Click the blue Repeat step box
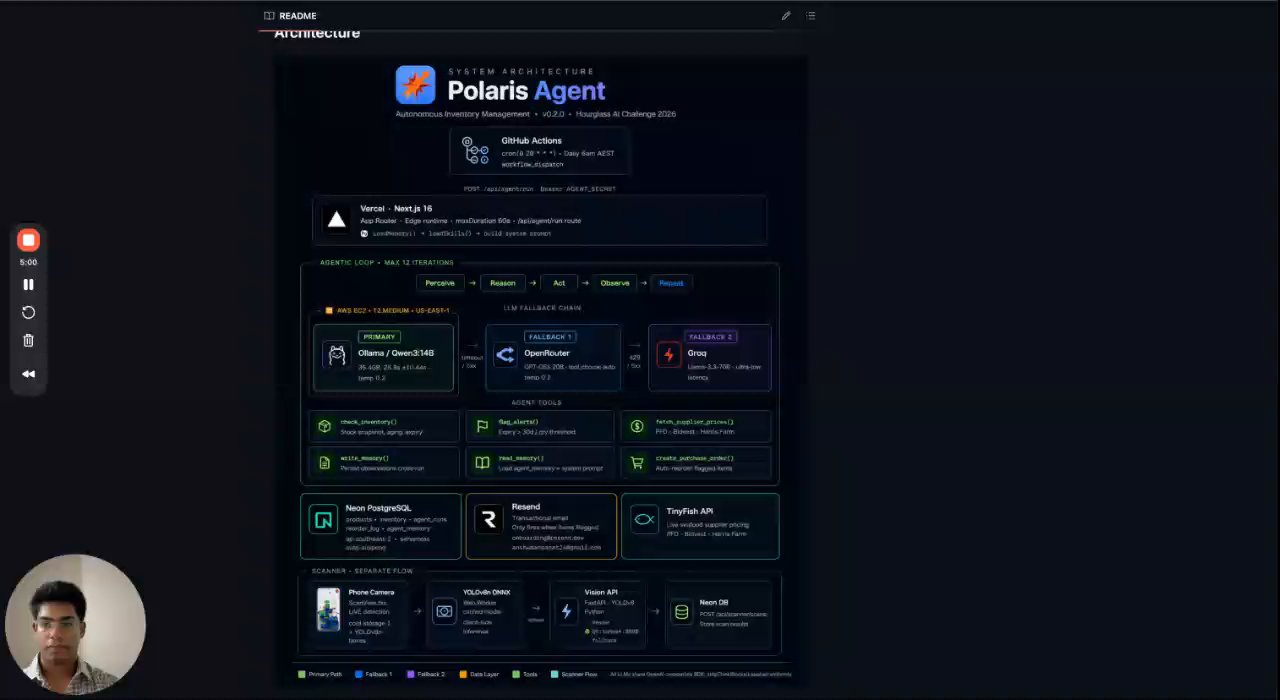The height and width of the screenshot is (700, 1280). (x=671, y=283)
